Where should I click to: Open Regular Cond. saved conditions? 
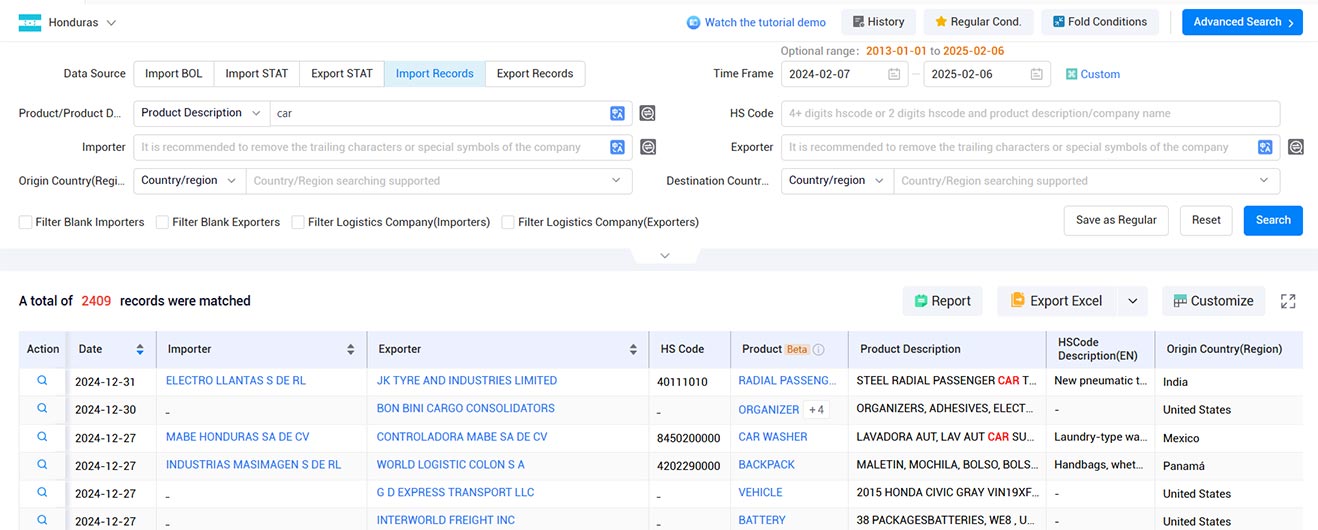pyautogui.click(x=978, y=22)
